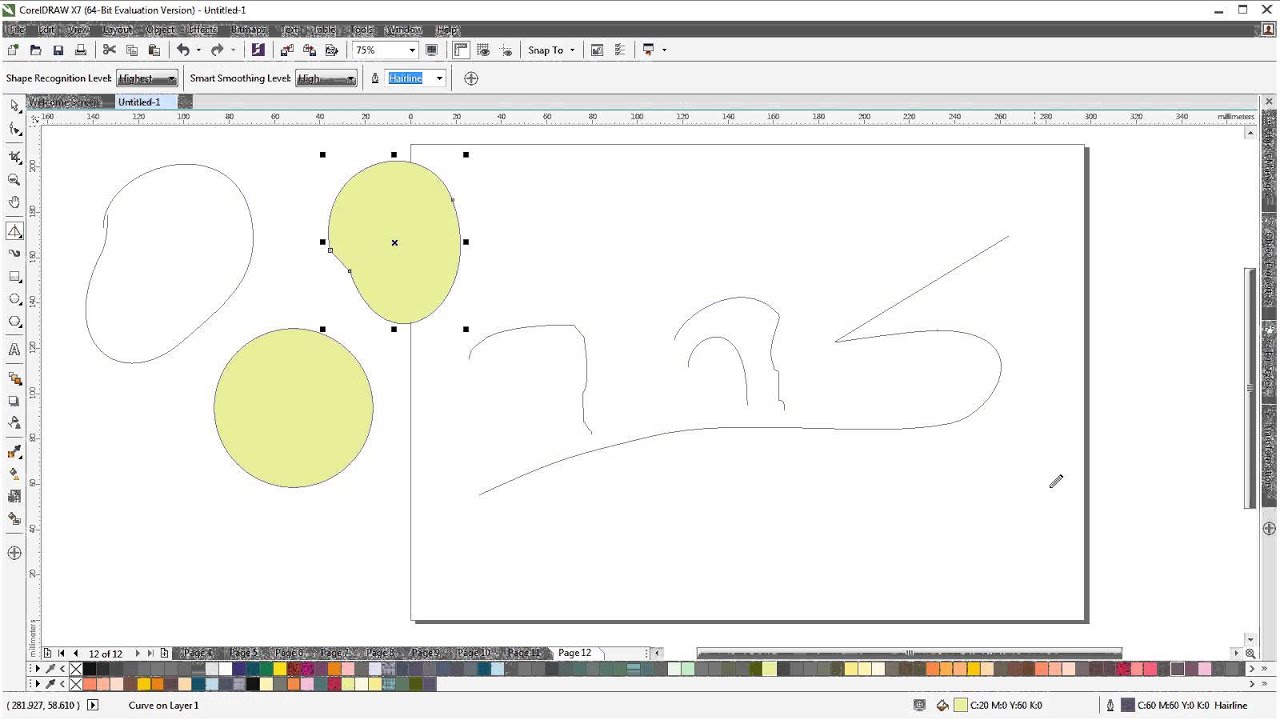1280x720 pixels.
Task: Toggle full-screen preview button
Action: click(x=432, y=50)
